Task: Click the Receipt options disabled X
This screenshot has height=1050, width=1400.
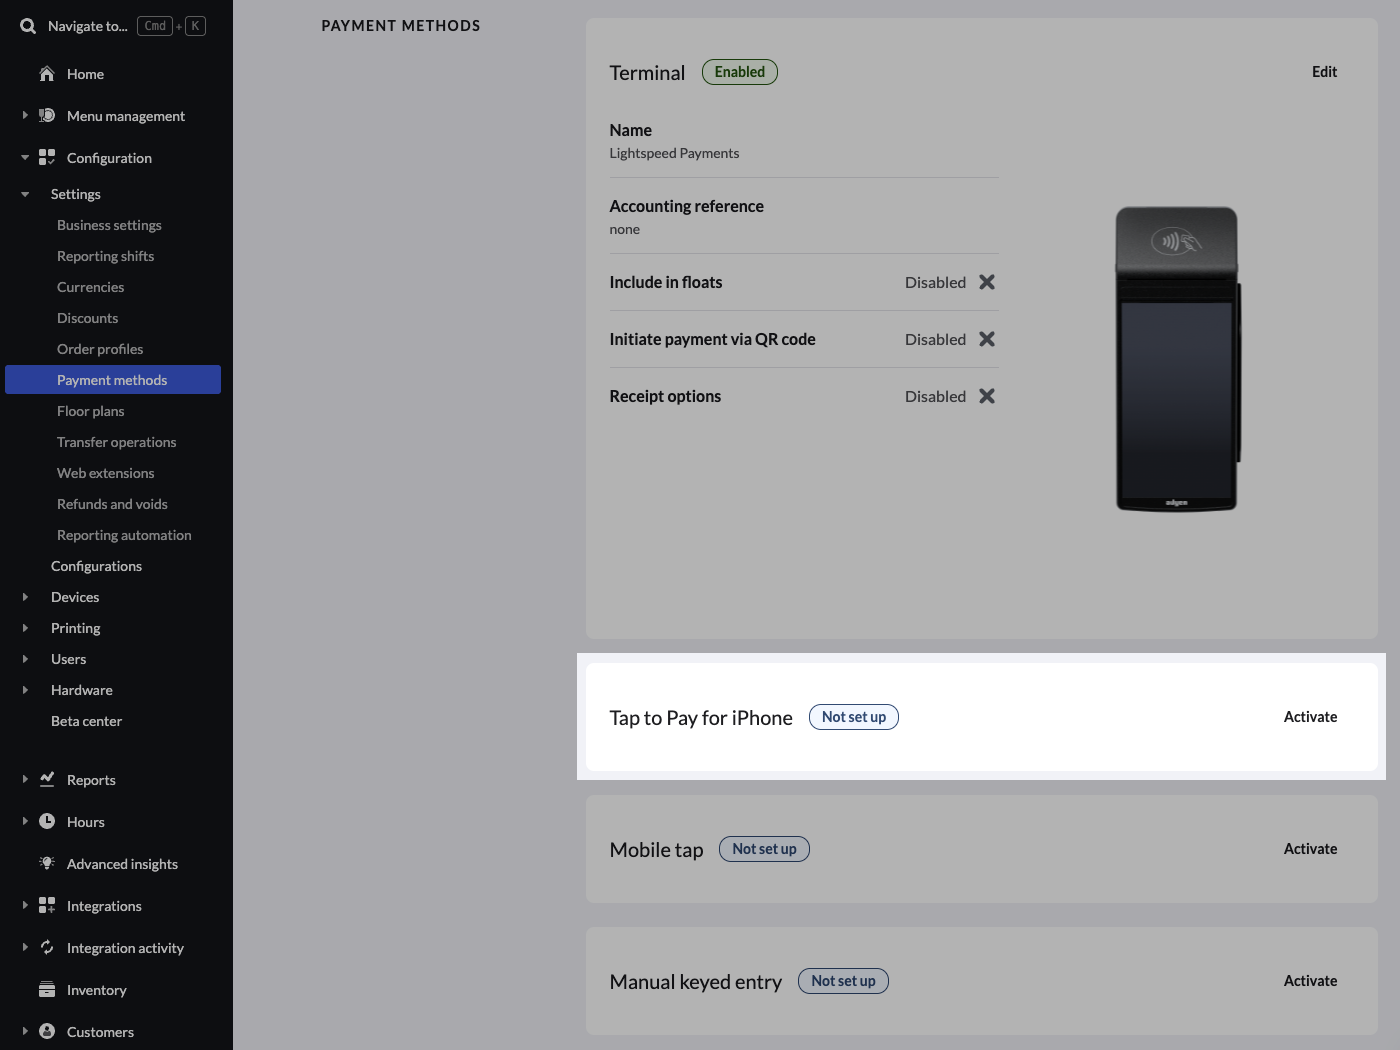Action: [x=986, y=396]
